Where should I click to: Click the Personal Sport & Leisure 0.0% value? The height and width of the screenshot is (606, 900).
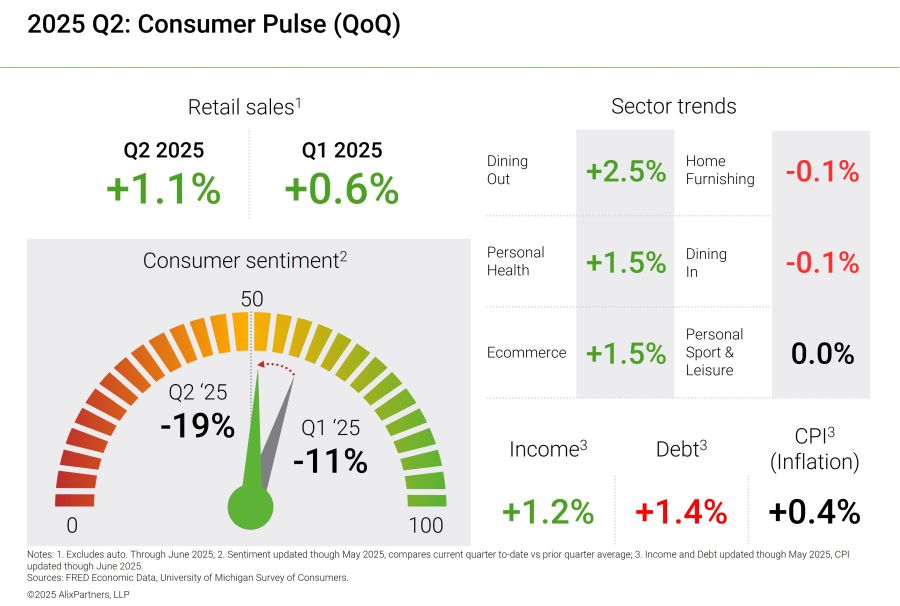click(822, 353)
